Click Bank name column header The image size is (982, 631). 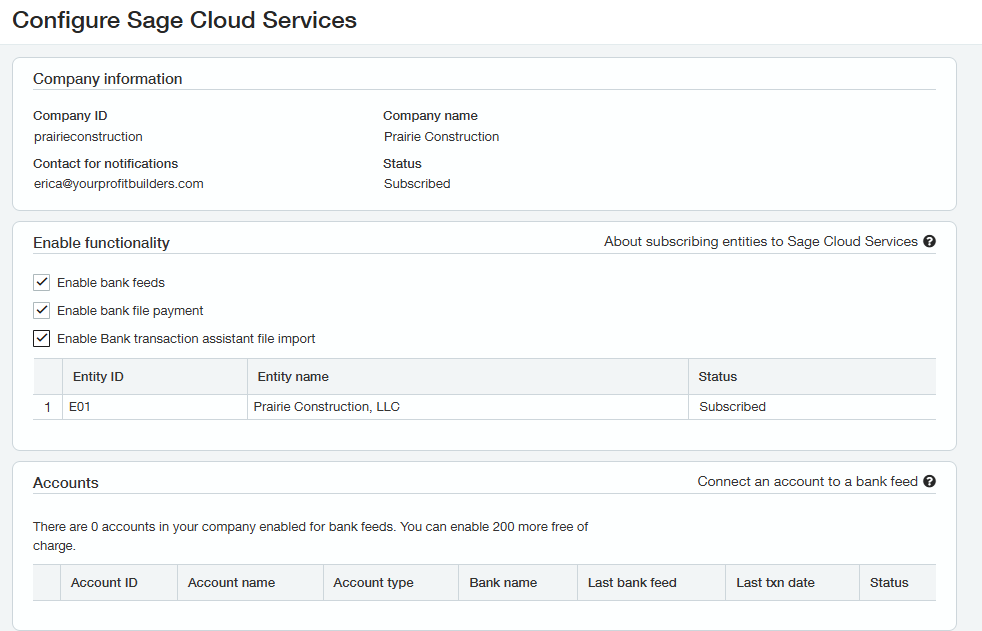click(518, 583)
